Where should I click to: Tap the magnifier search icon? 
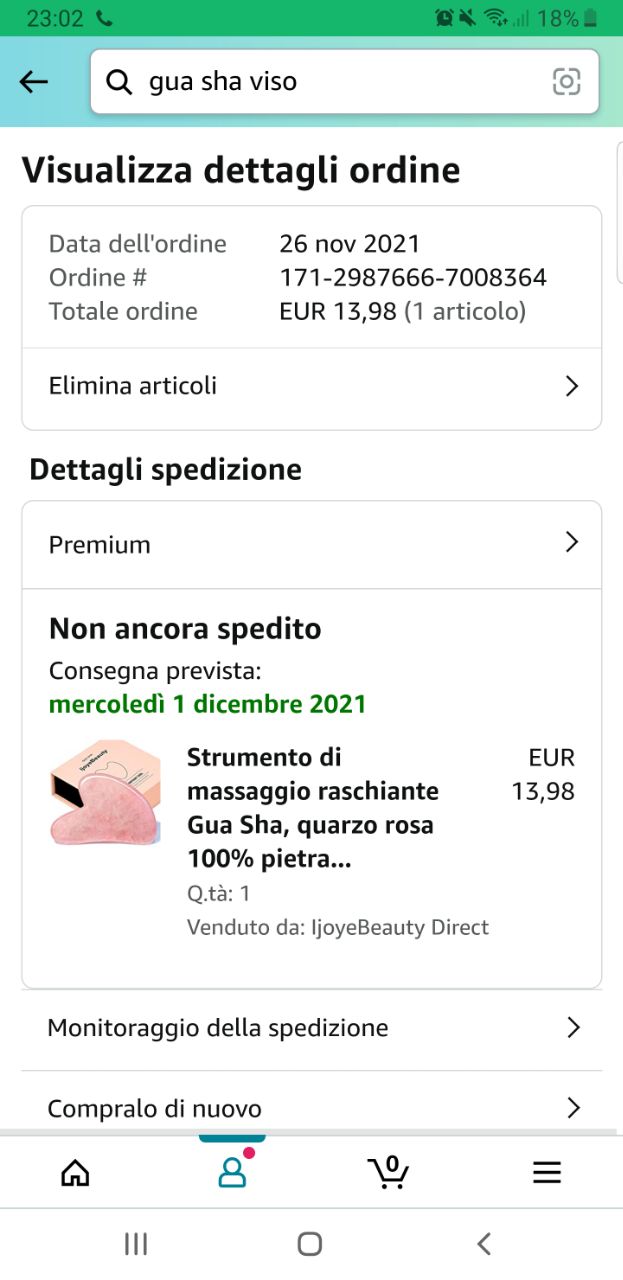click(x=119, y=82)
